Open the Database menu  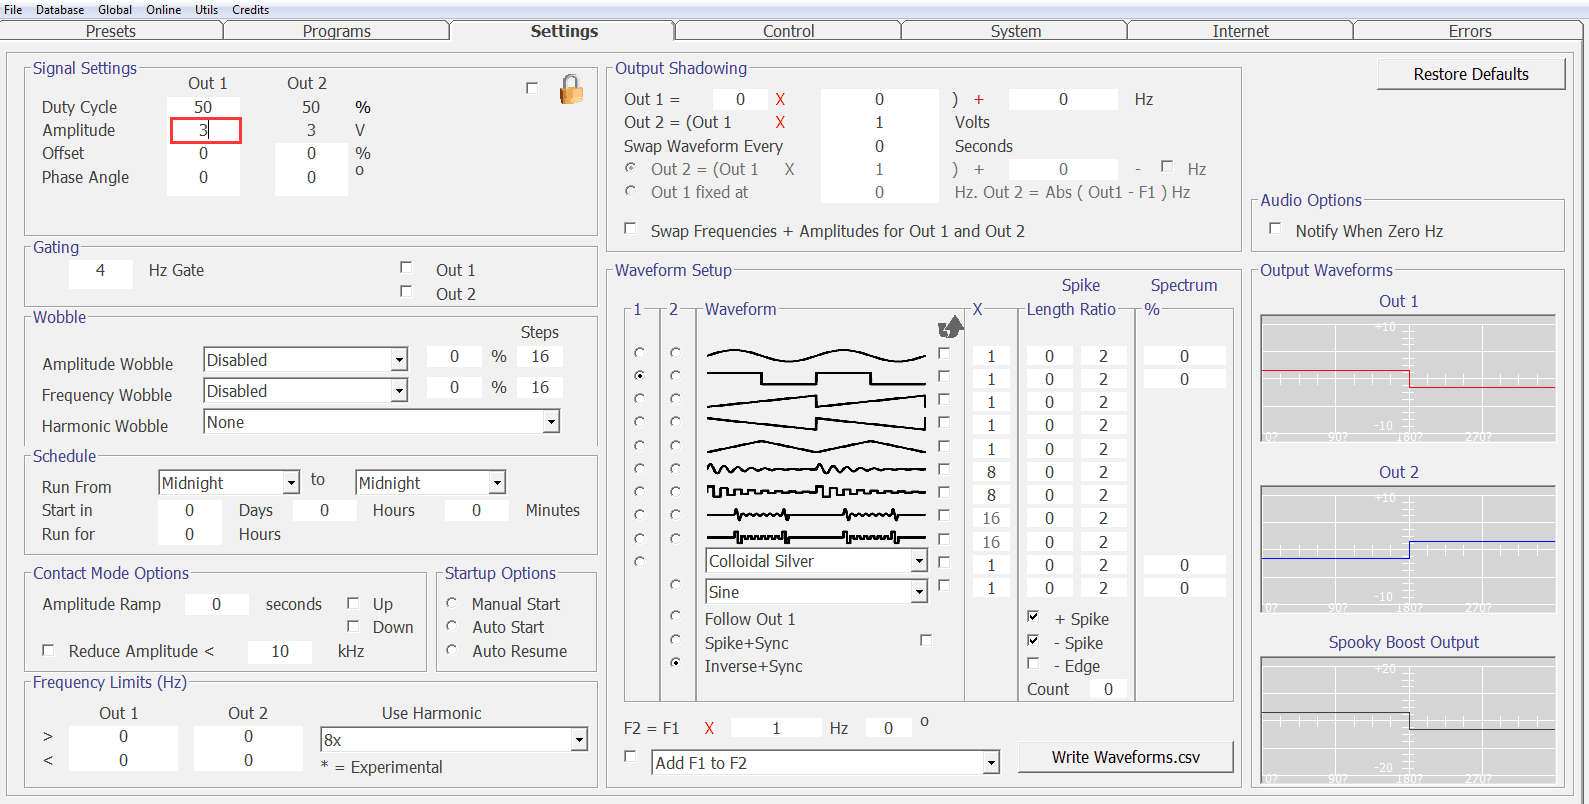(60, 9)
